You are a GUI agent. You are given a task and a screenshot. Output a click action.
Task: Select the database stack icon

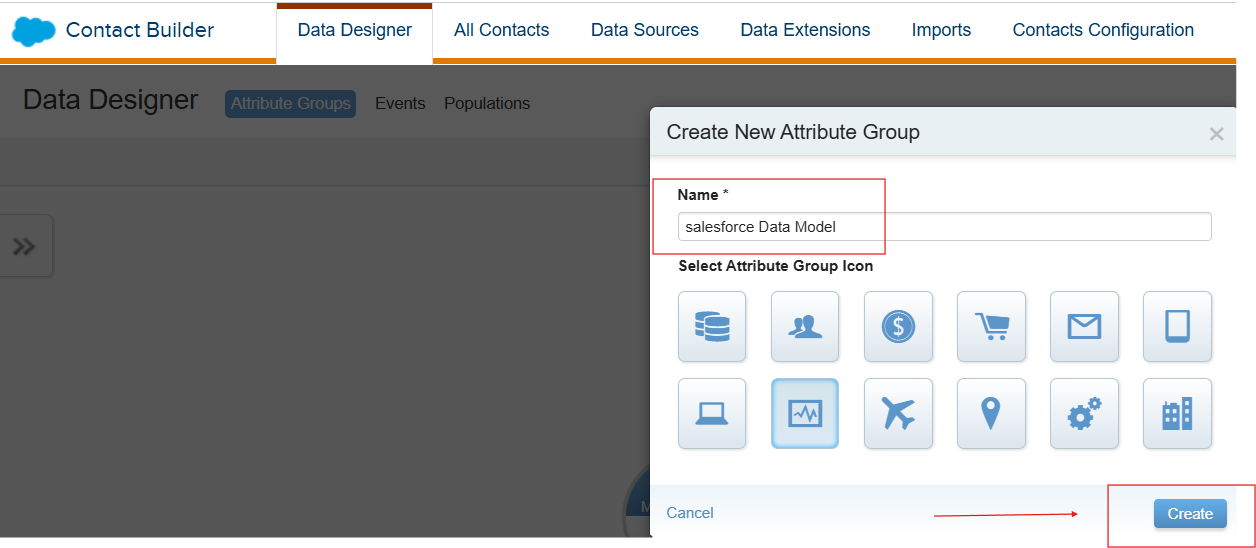tap(712, 326)
